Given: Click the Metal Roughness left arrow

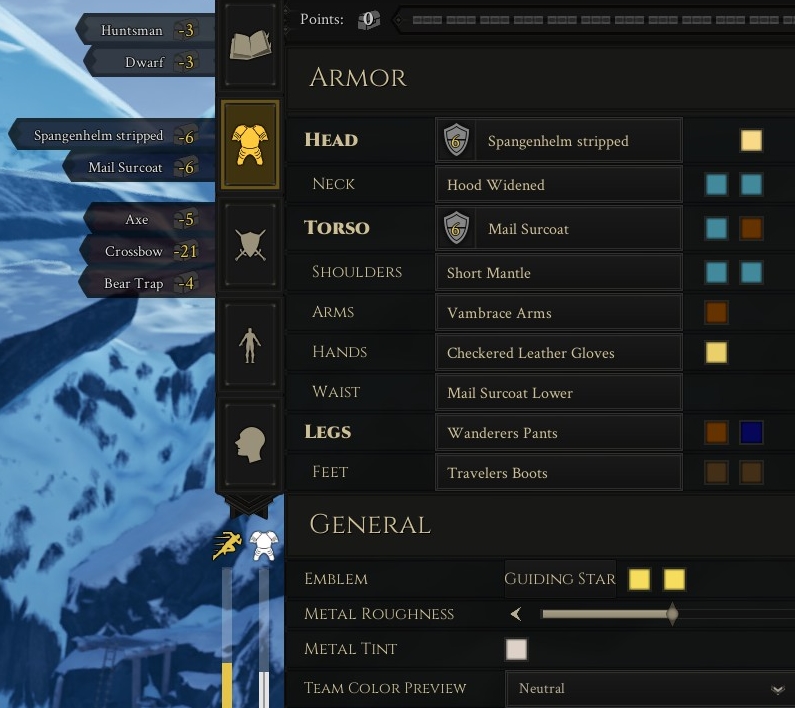Looking at the screenshot, I should (516, 614).
